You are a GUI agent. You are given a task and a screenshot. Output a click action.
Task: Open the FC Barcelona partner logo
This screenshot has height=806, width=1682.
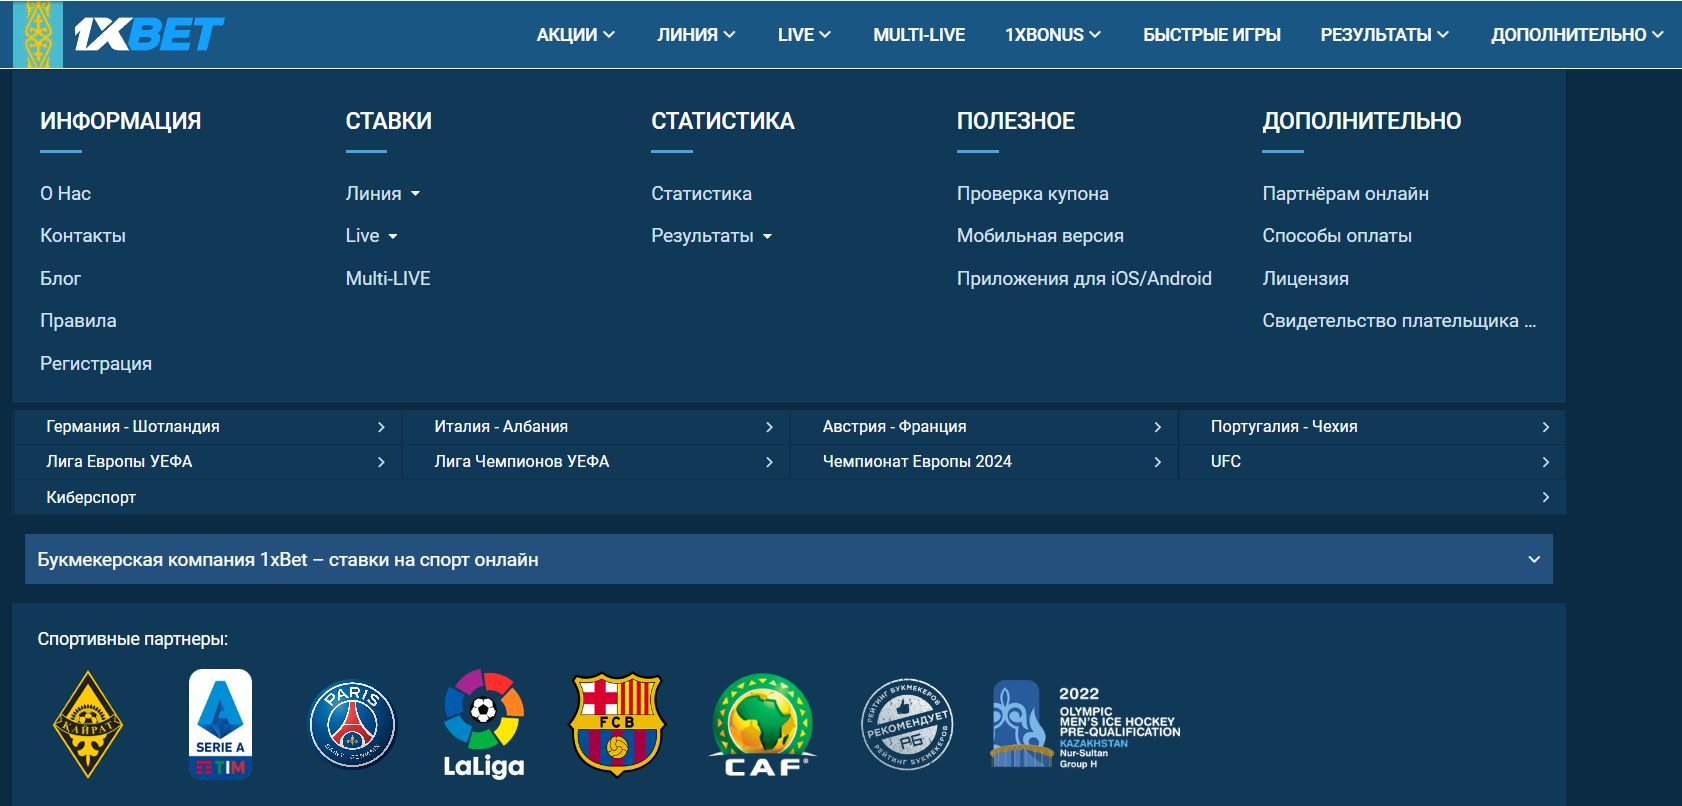[x=617, y=724]
